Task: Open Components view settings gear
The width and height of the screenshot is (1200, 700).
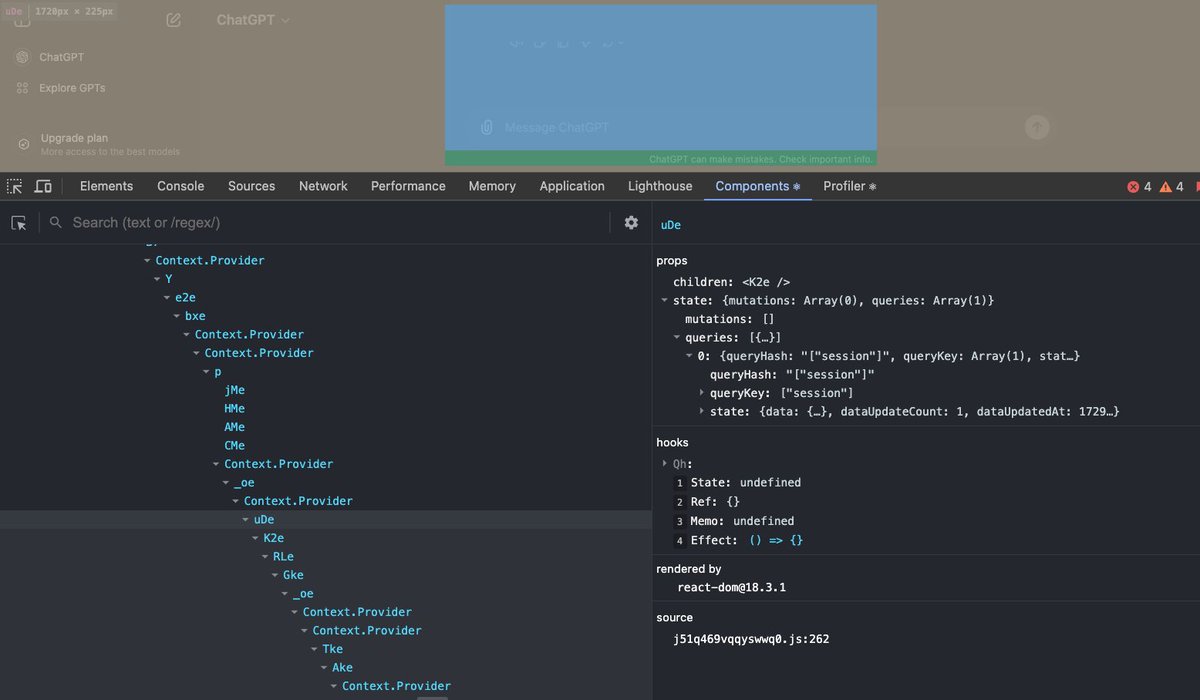Action: coord(631,223)
